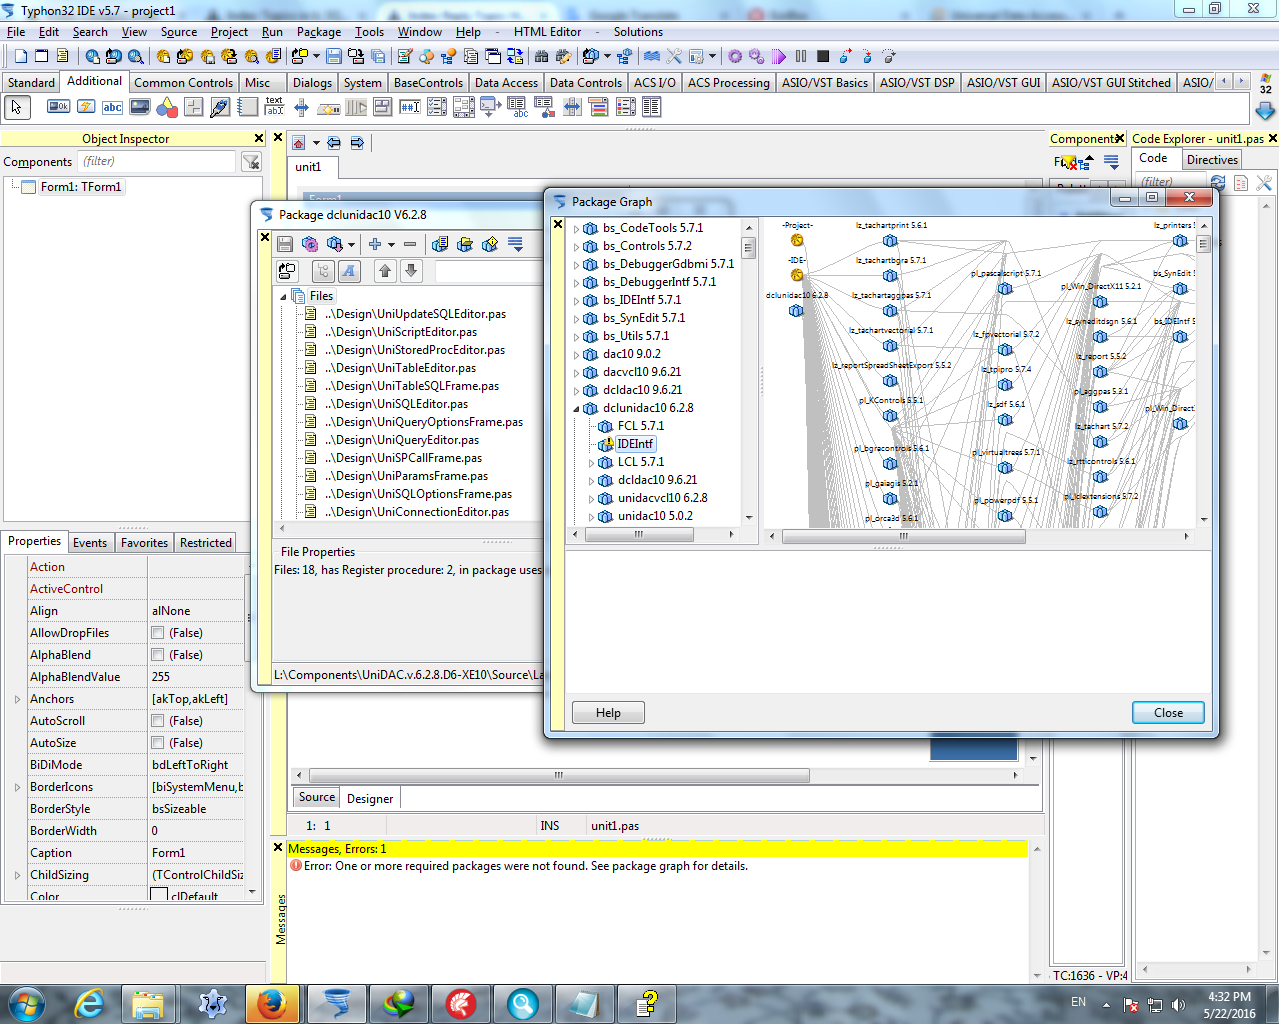
Task: Click the Windows Start button
Action: point(26,1004)
